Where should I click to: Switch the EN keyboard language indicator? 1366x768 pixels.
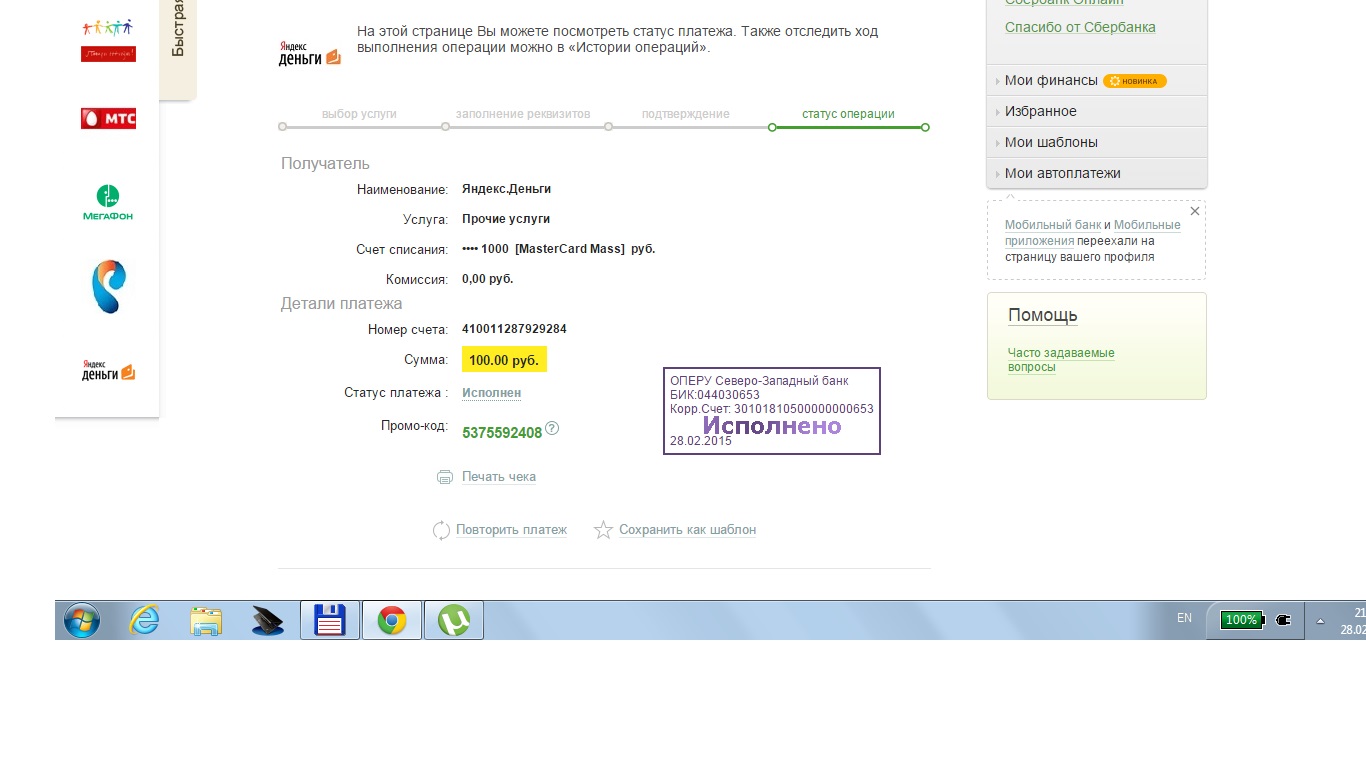tap(1184, 618)
